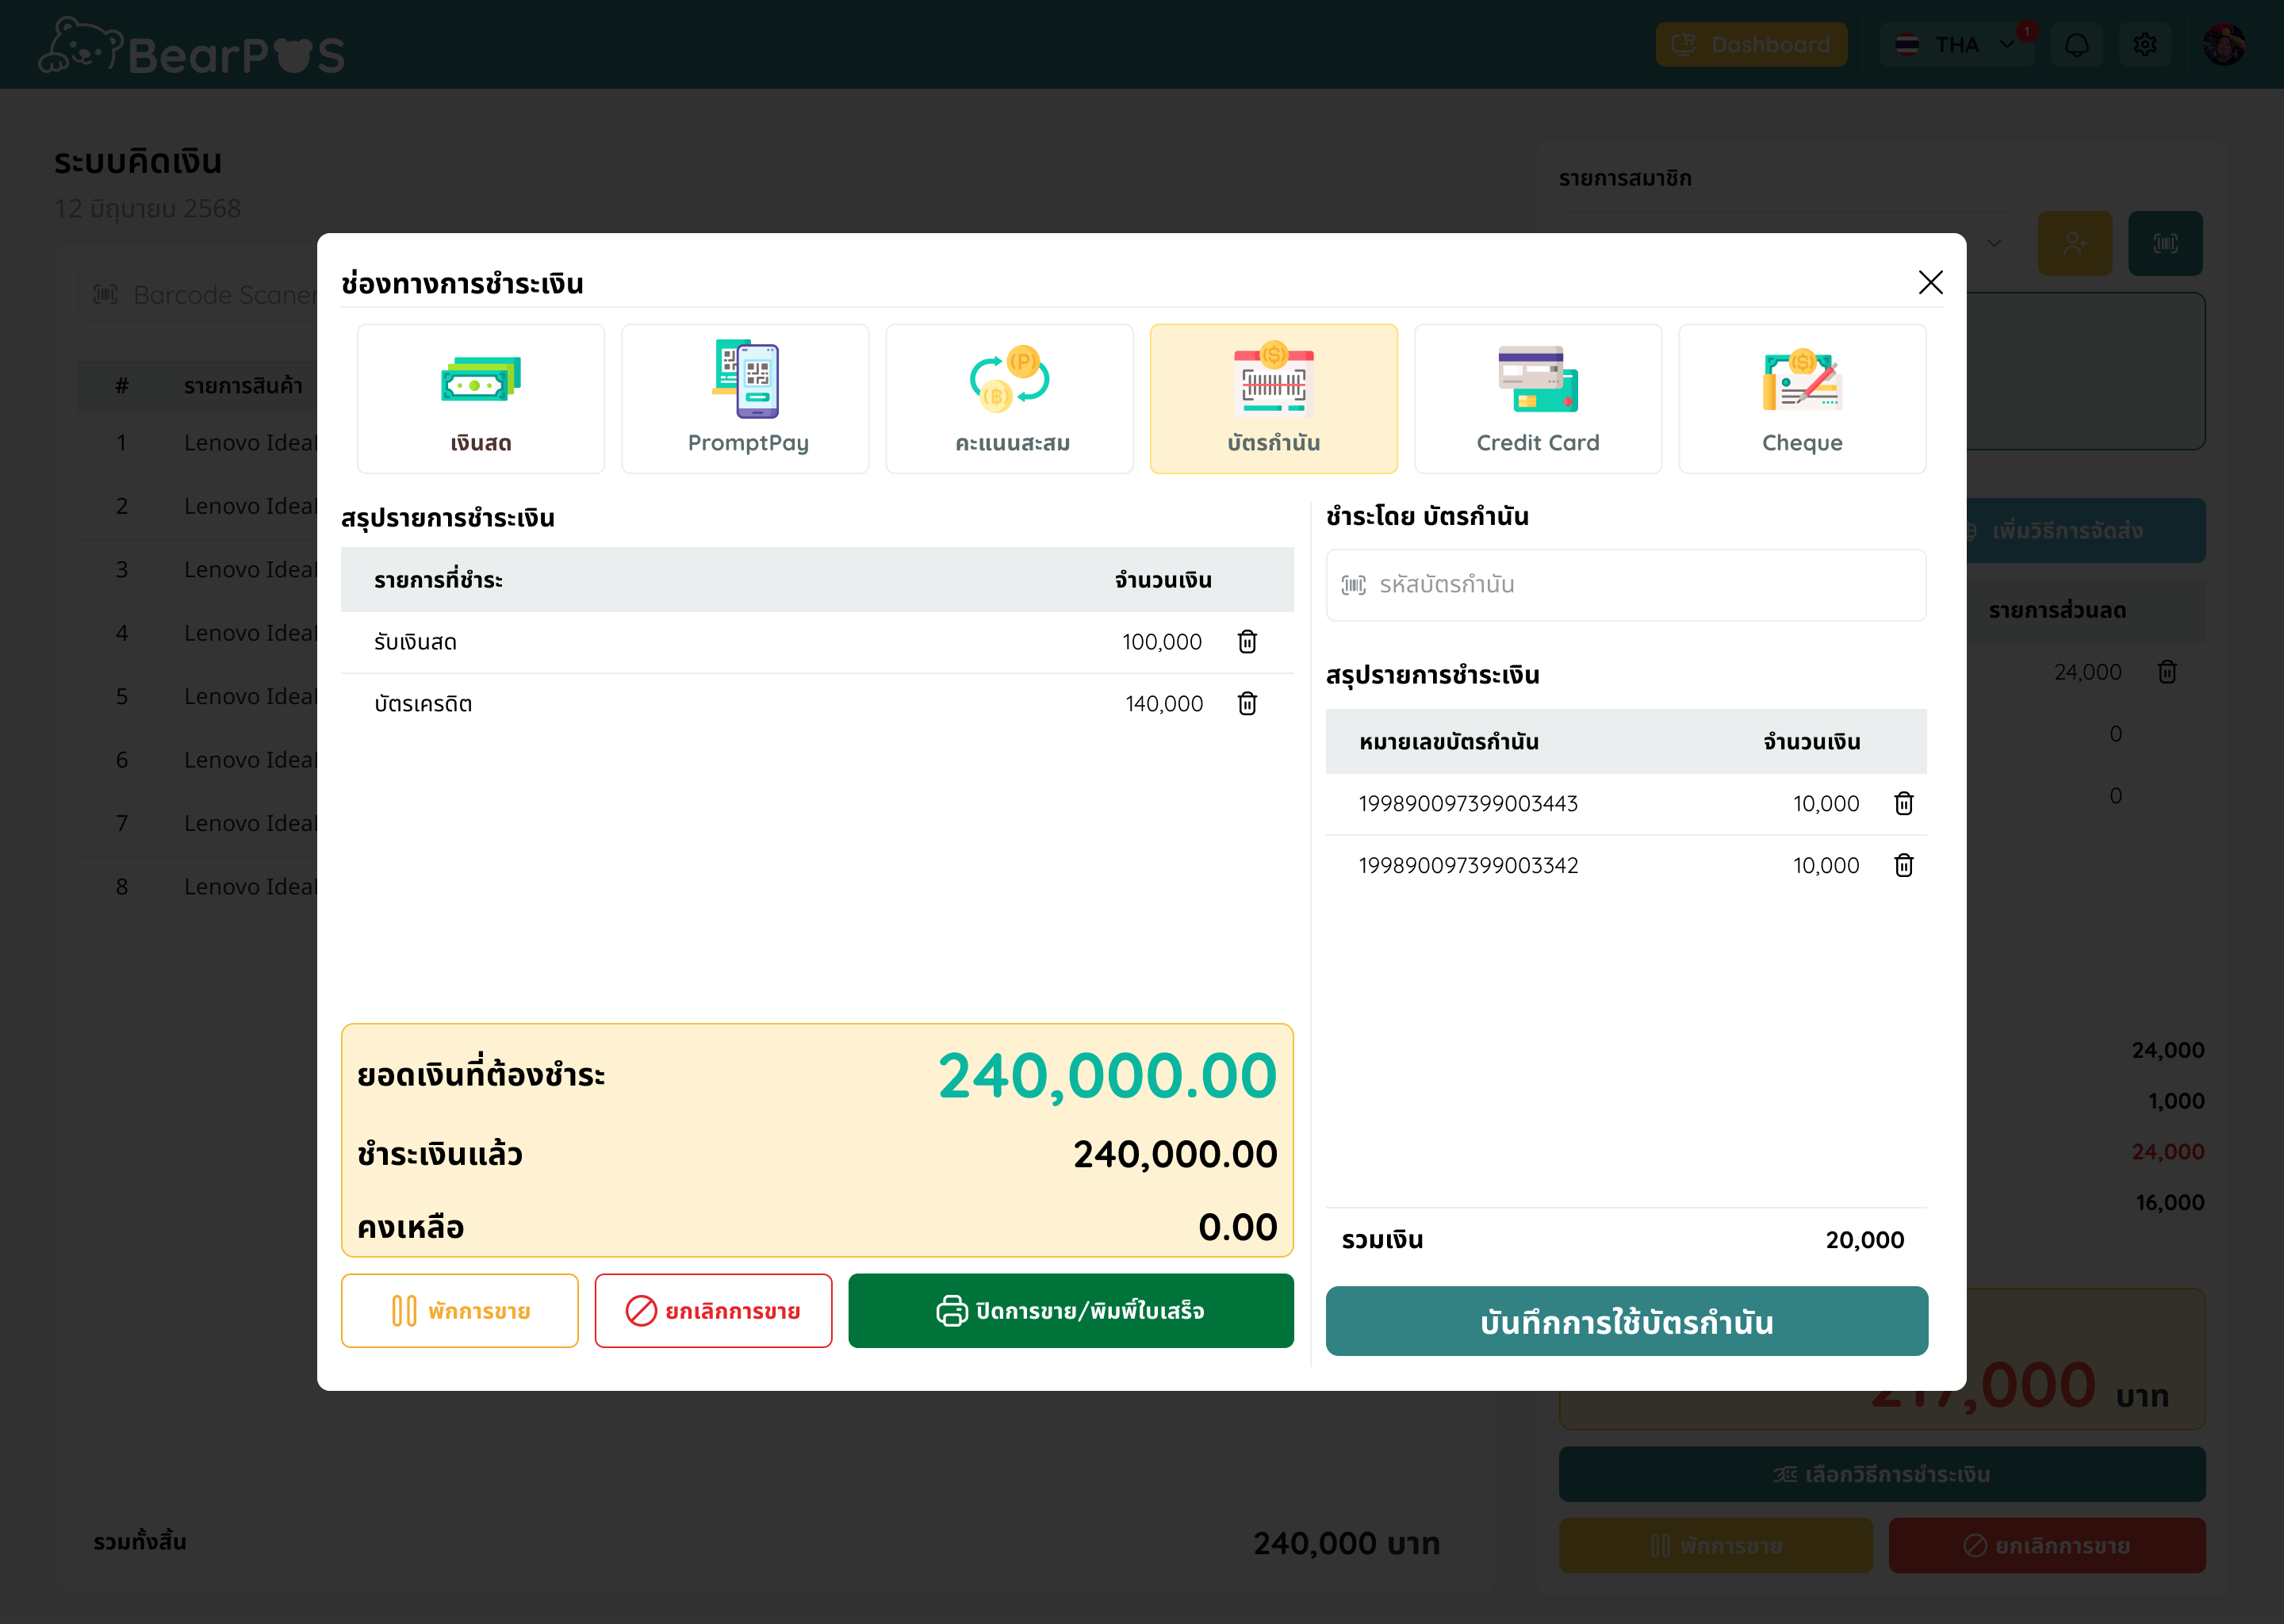Delete the 24,000 discount row

tap(2167, 672)
